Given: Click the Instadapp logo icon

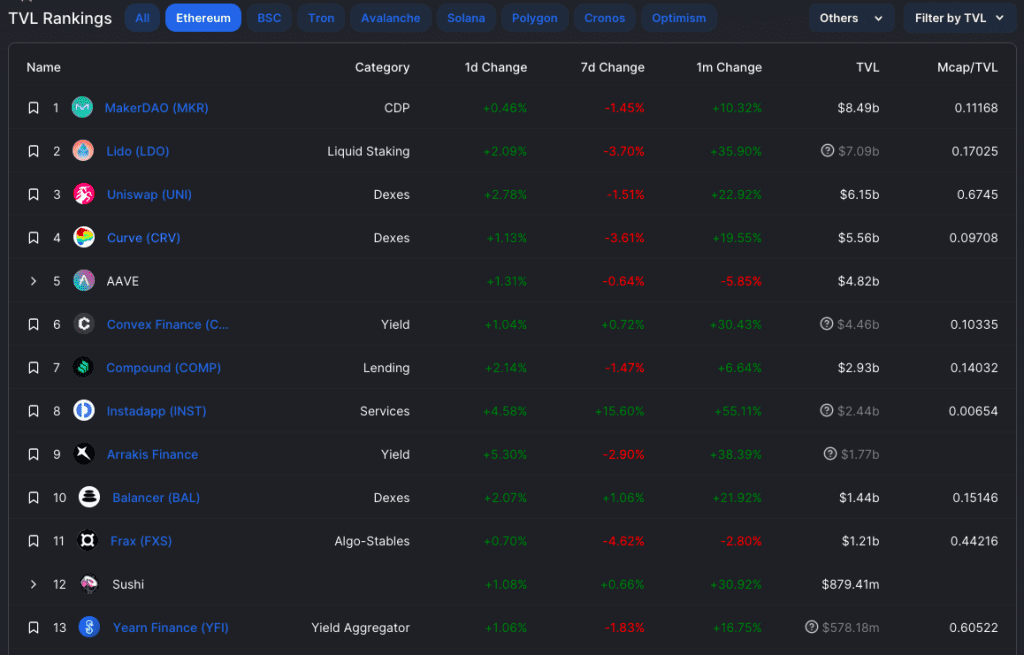Looking at the screenshot, I should coord(84,410).
